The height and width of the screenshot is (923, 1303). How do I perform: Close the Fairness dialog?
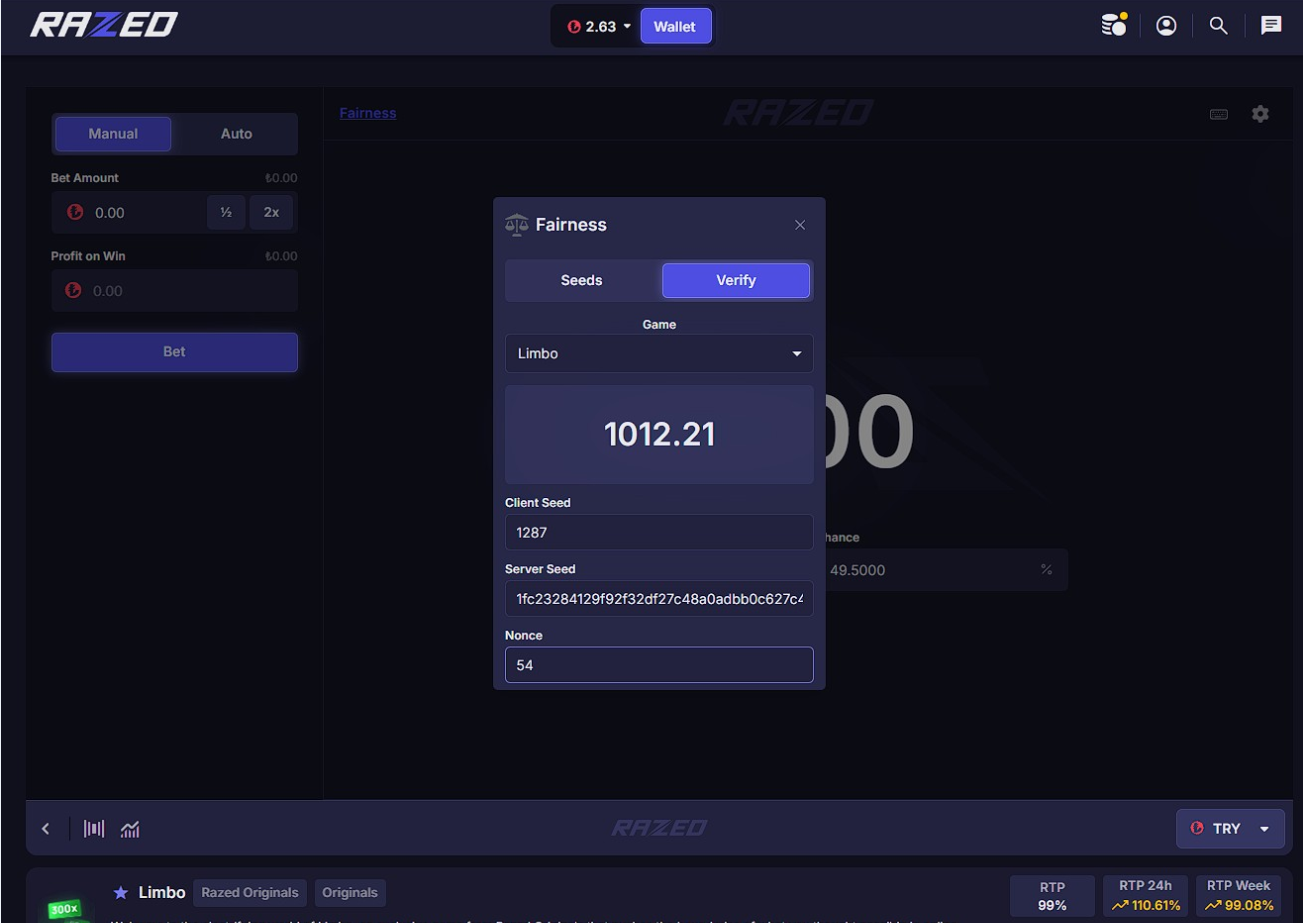point(800,225)
